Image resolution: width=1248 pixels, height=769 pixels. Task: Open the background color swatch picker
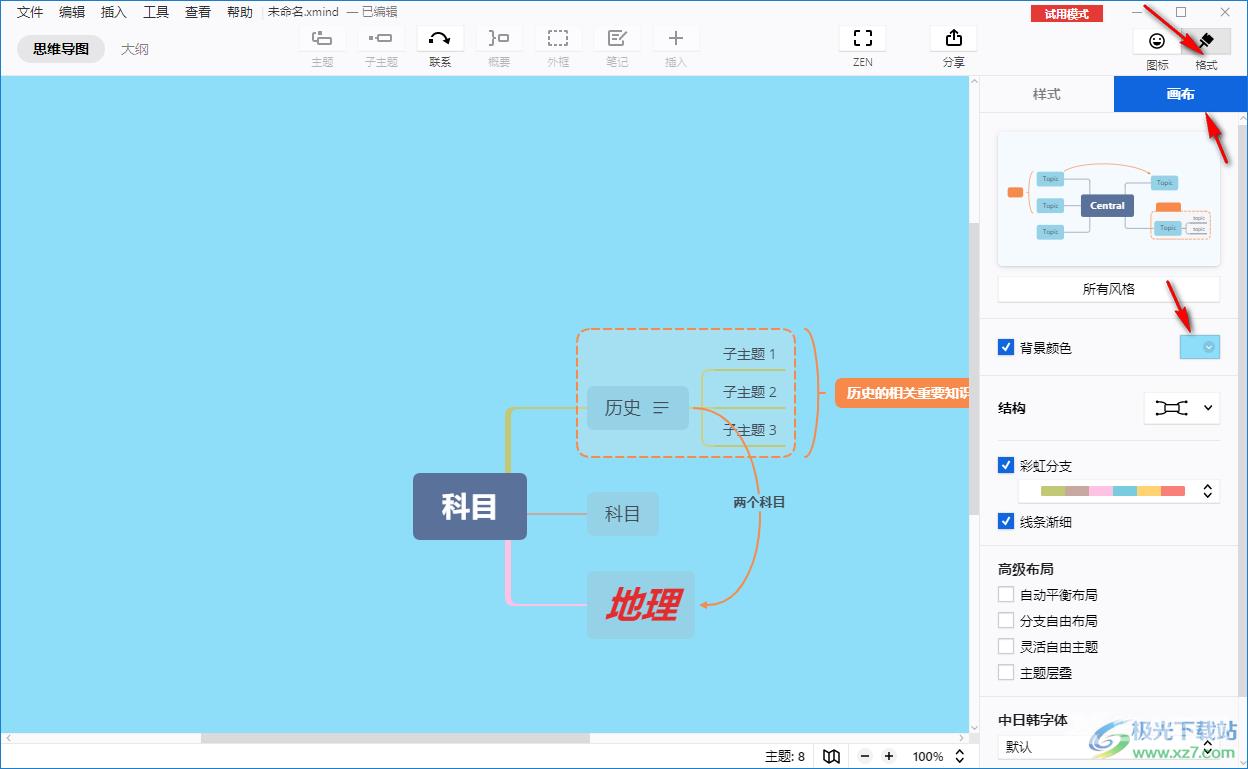(x=1200, y=347)
